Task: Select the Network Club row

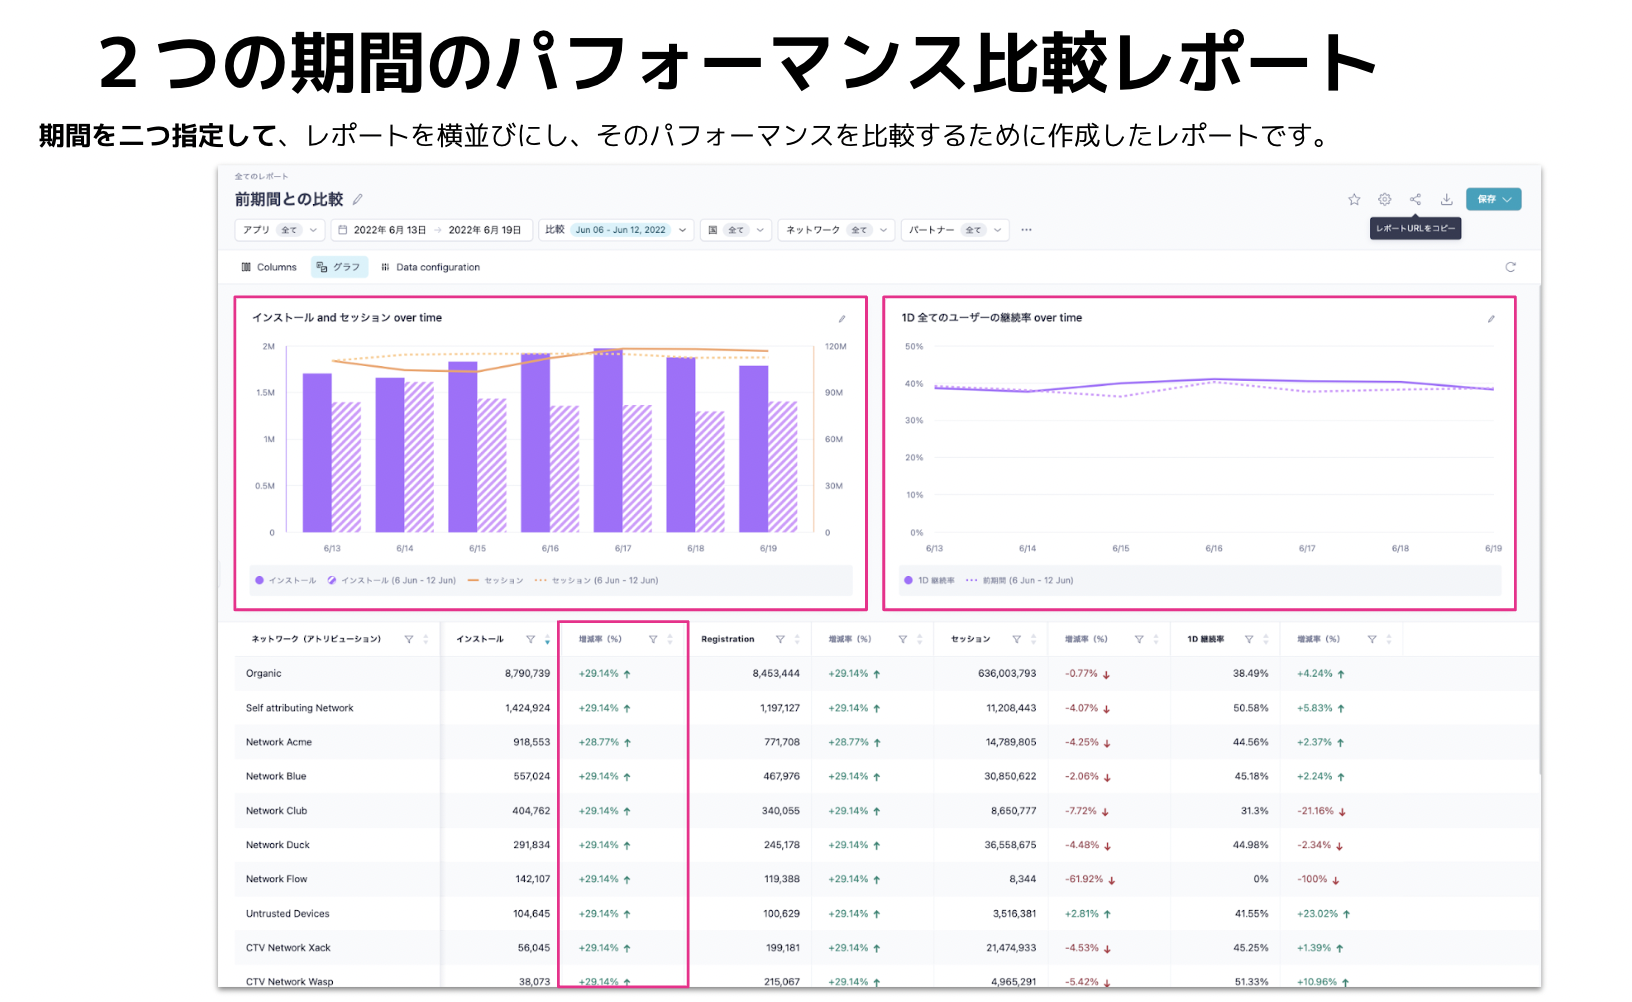Action: tap(887, 811)
